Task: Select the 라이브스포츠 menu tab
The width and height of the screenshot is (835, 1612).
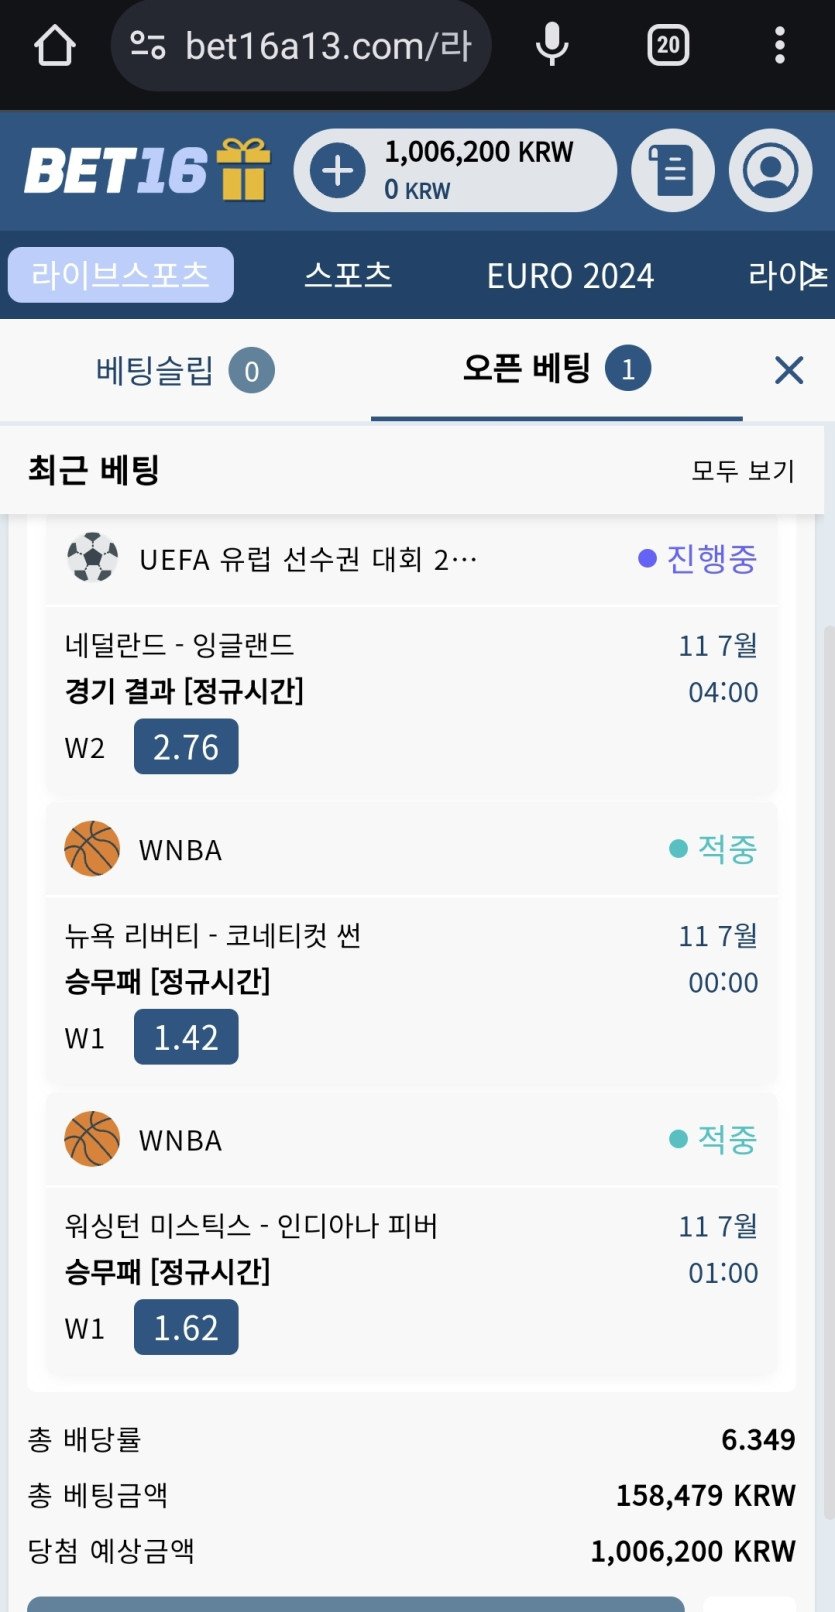Action: 121,275
